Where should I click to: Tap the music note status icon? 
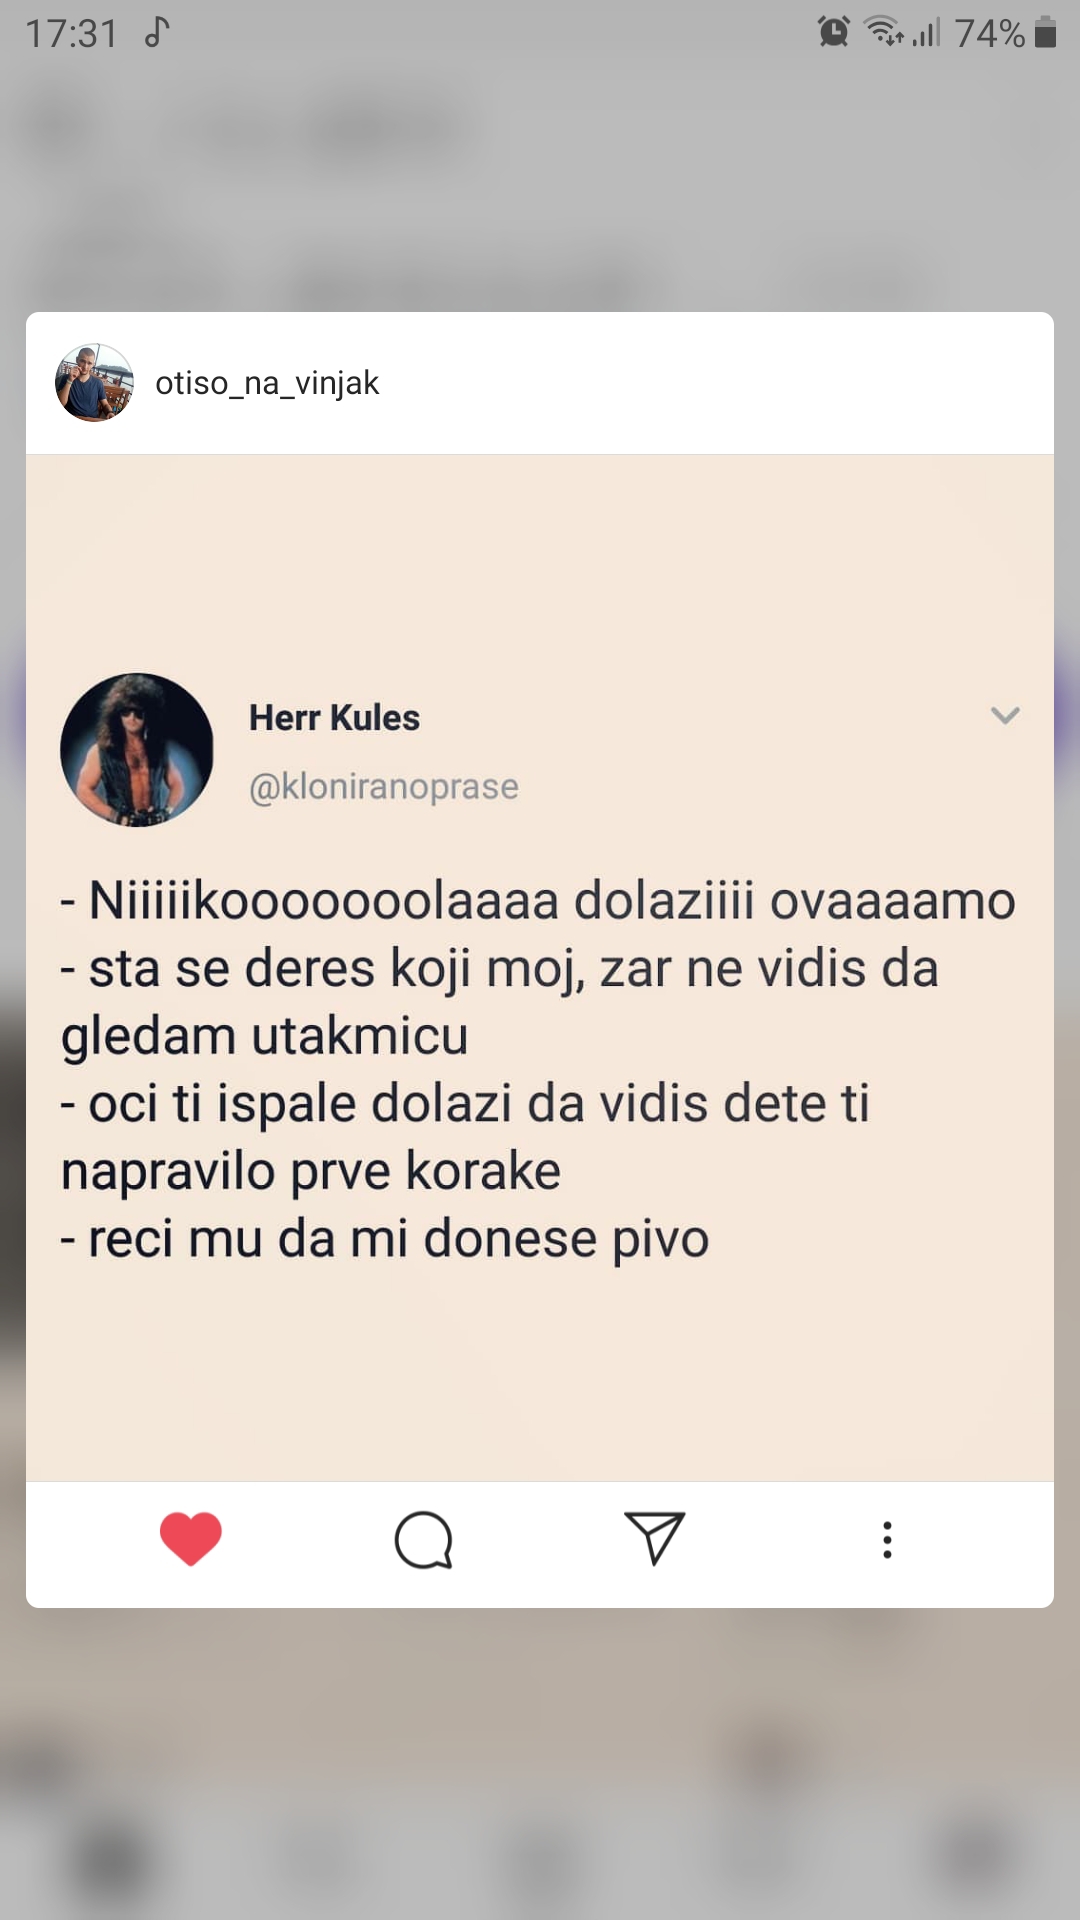click(x=157, y=32)
